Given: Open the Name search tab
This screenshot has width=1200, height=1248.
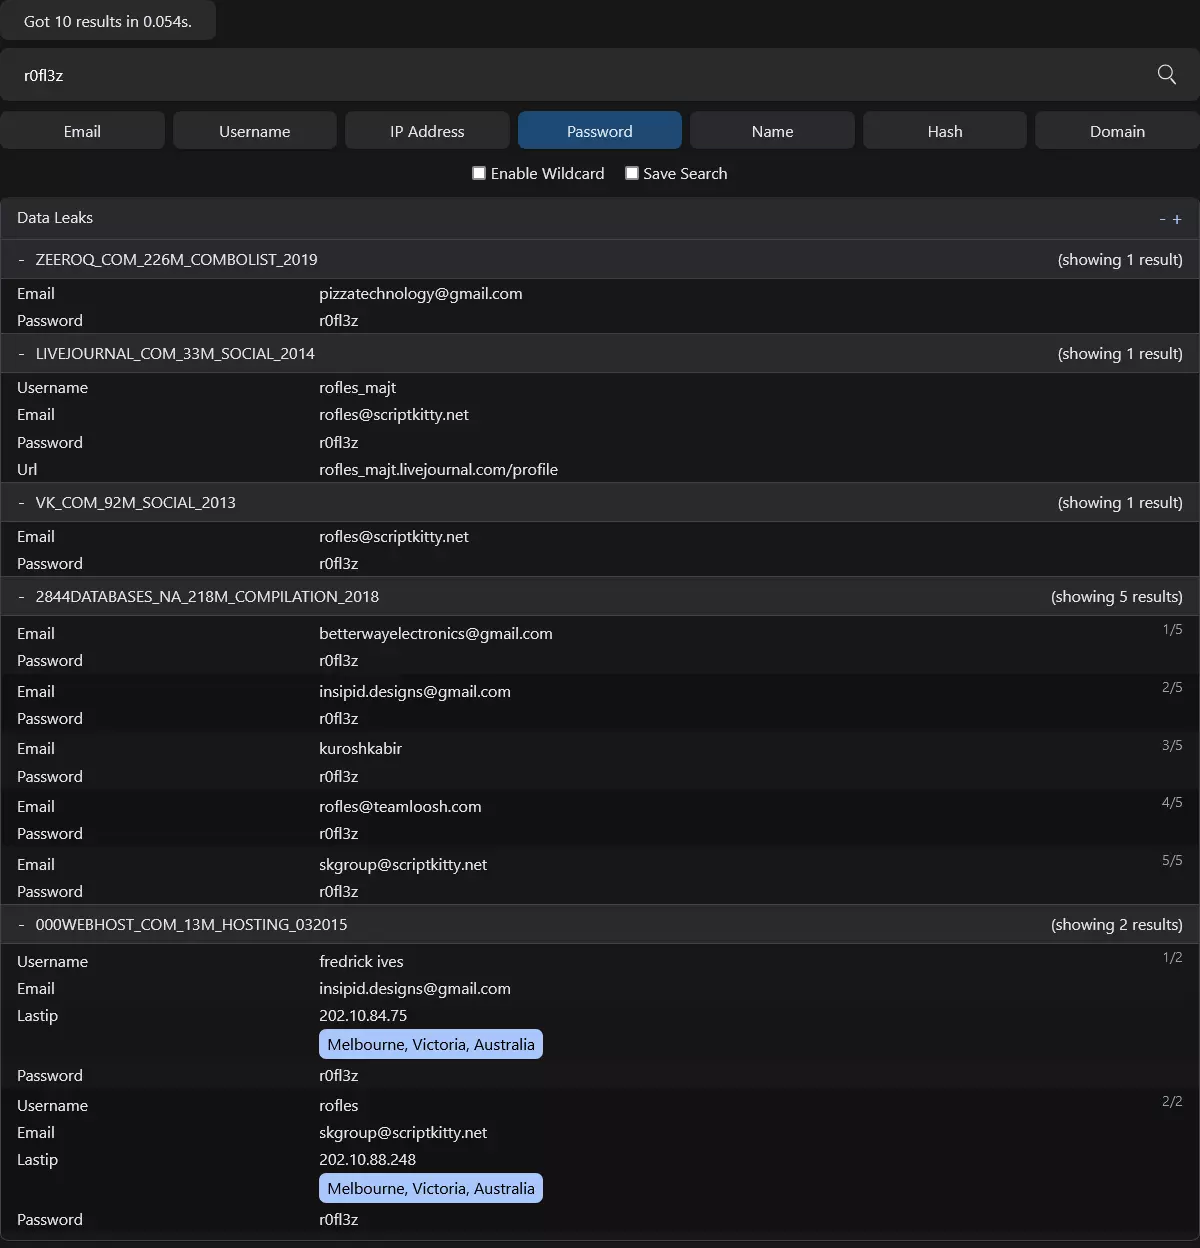Looking at the screenshot, I should (x=772, y=131).
